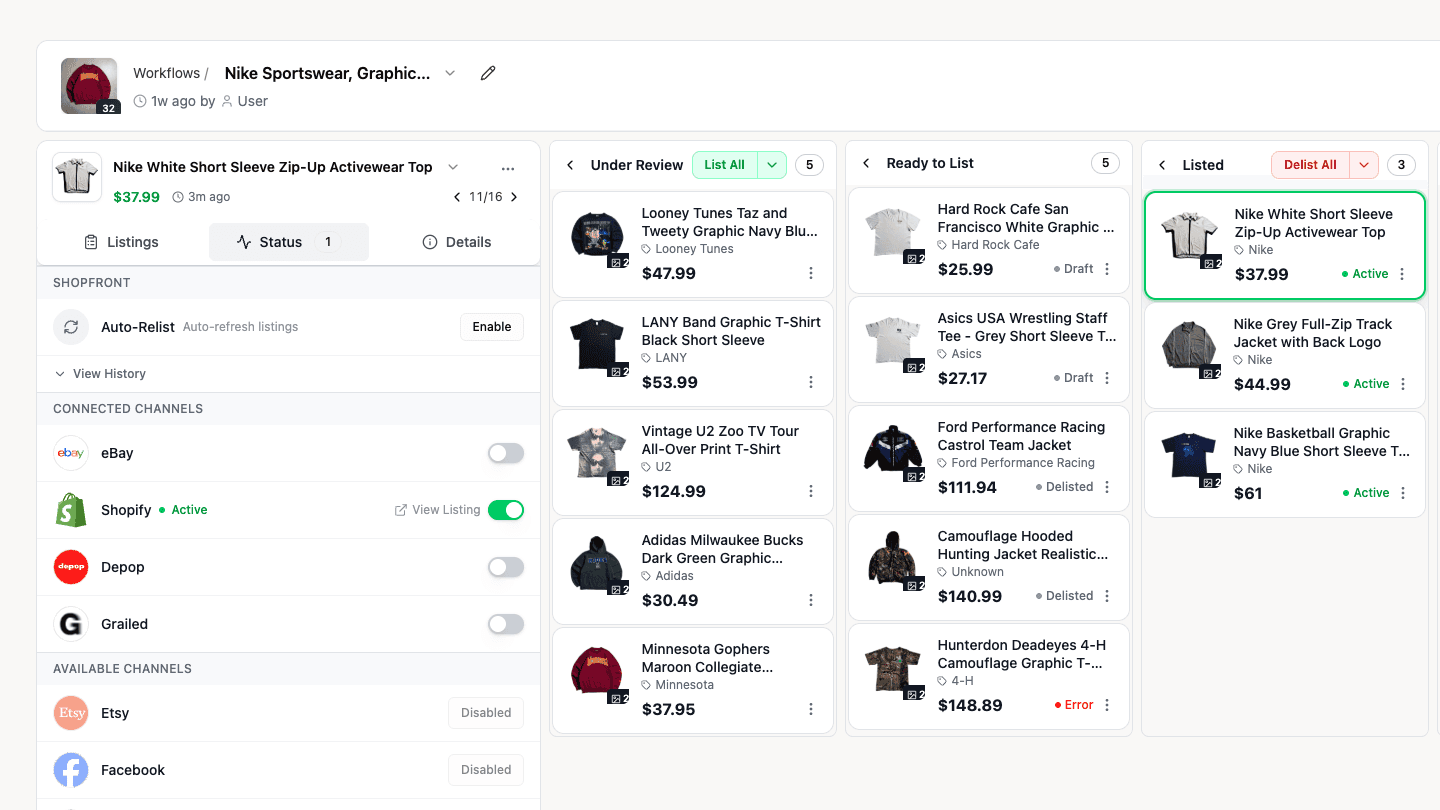Screen dimensions: 1440x810
Task: Open options menu for Looney Tunes Taz card
Action: [x=811, y=274]
